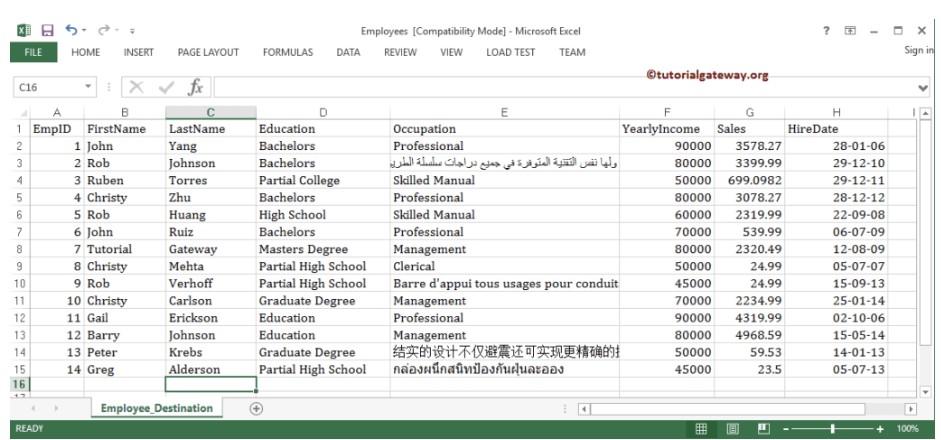Image resolution: width=941 pixels, height=440 pixels.
Task: Click cell containing Graduate Degree for Peter
Action: 323,352
